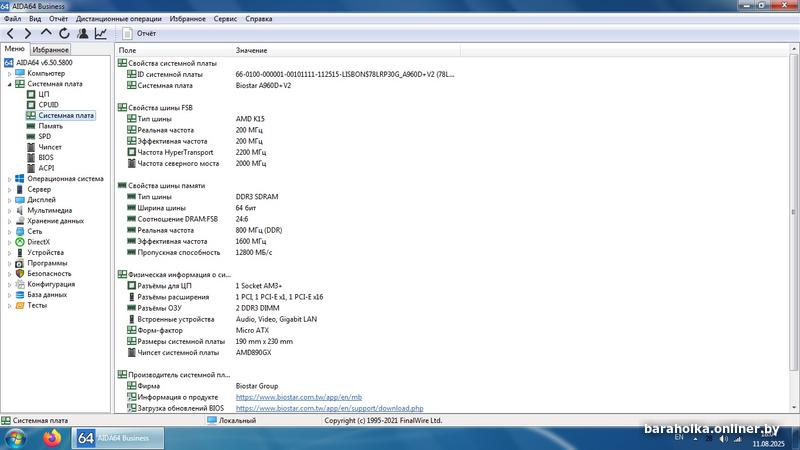Select CPUID in the tree

tap(48, 105)
